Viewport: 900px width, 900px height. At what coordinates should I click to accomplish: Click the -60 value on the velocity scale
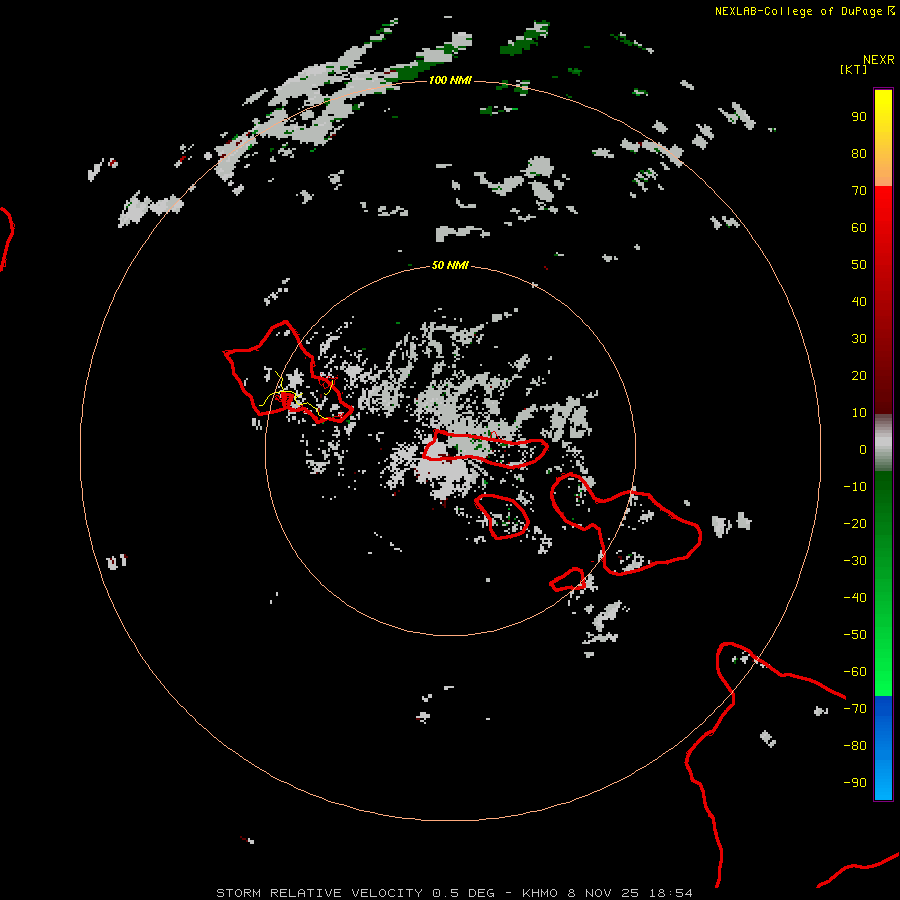(855, 672)
